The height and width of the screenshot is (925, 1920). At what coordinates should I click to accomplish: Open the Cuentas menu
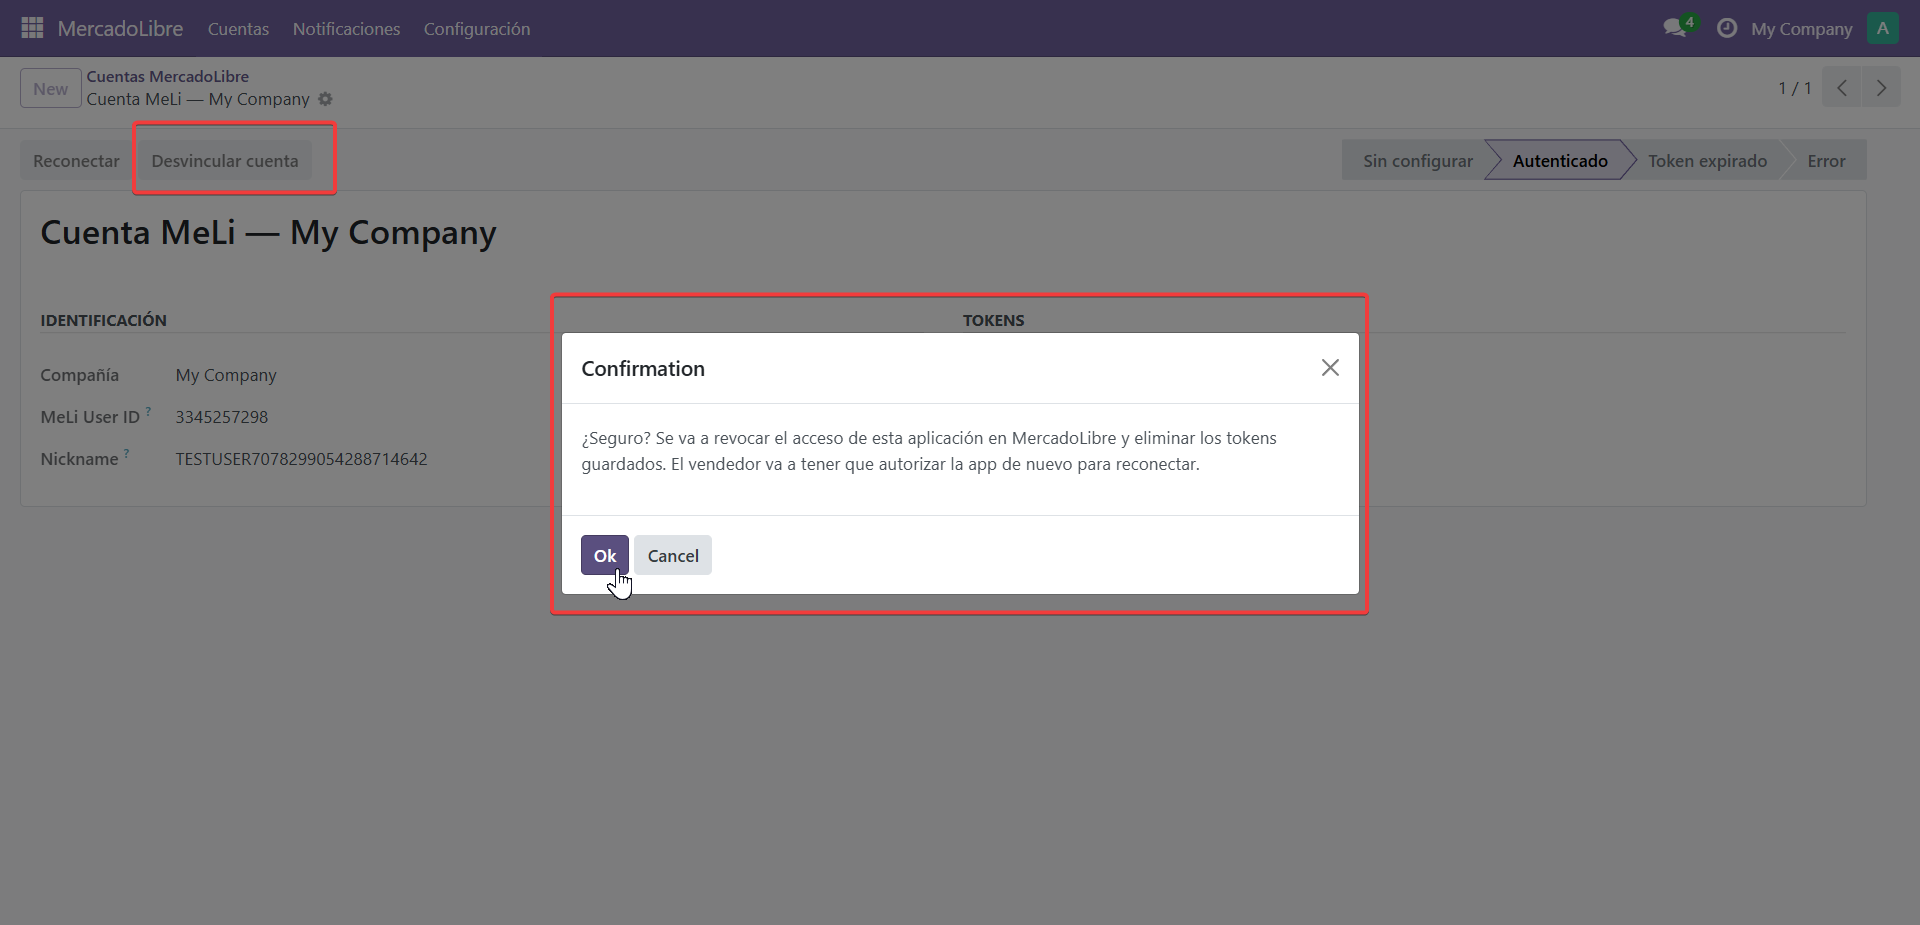pyautogui.click(x=238, y=29)
